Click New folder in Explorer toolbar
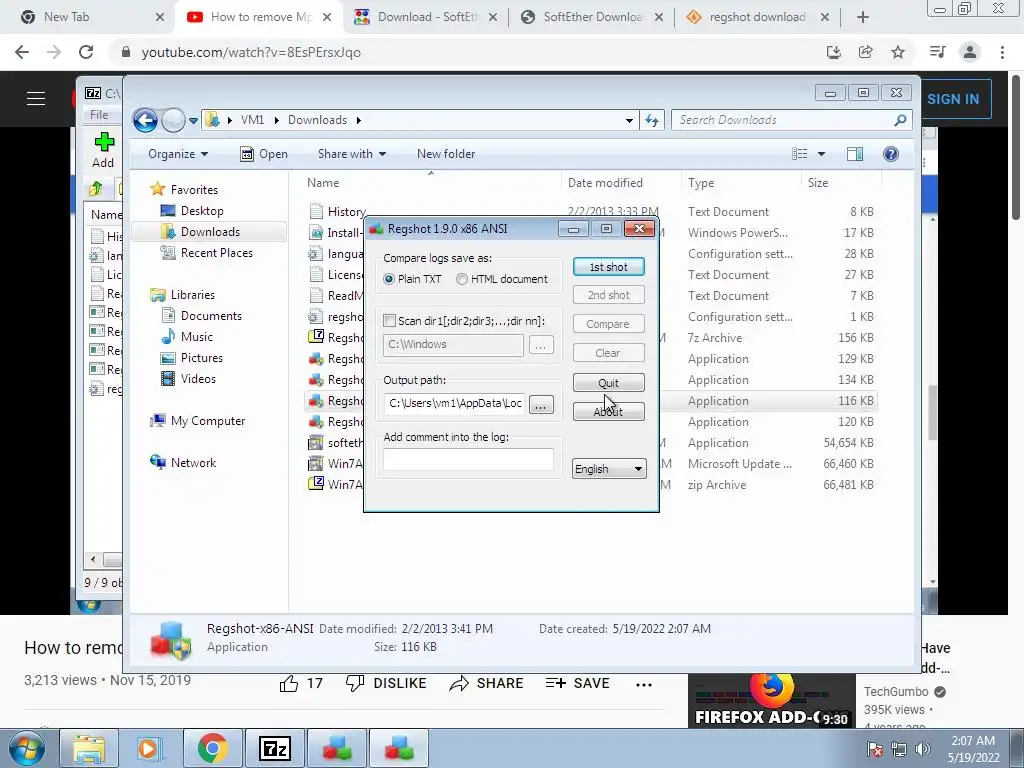This screenshot has height=768, width=1024. coord(446,154)
